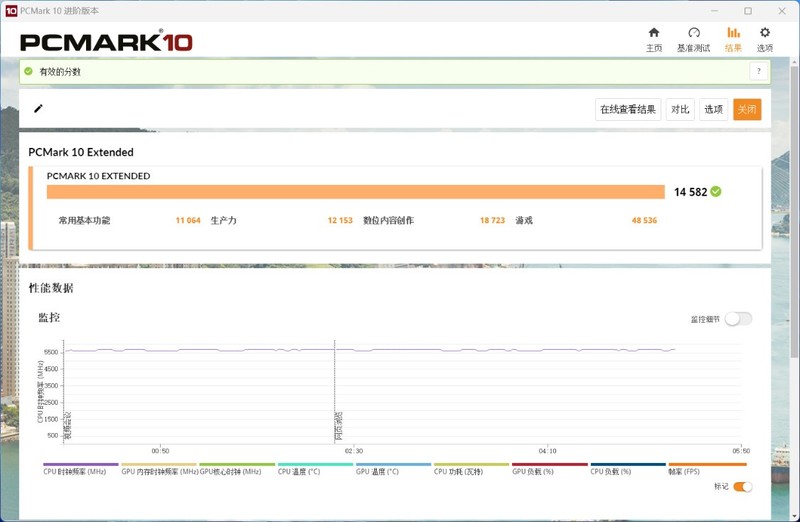The width and height of the screenshot is (800, 522).
Task: Select the 结果 results tab
Action: 733,39
